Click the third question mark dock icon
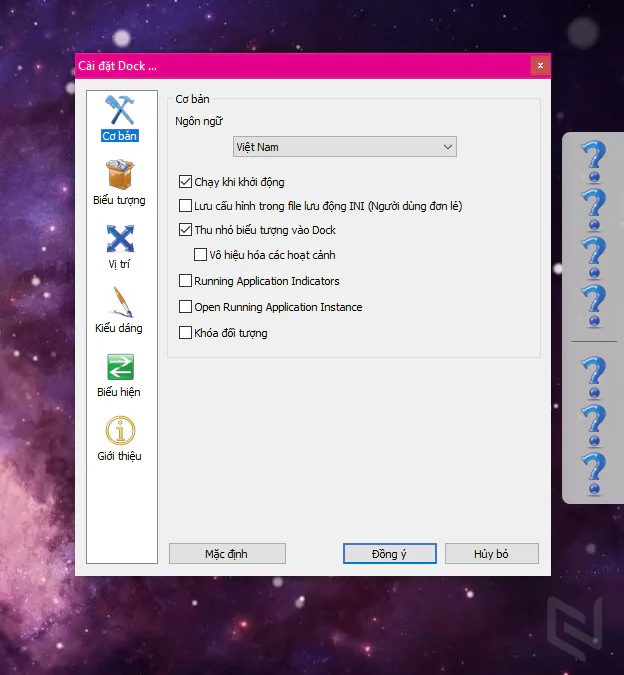624x675 pixels. click(x=594, y=257)
